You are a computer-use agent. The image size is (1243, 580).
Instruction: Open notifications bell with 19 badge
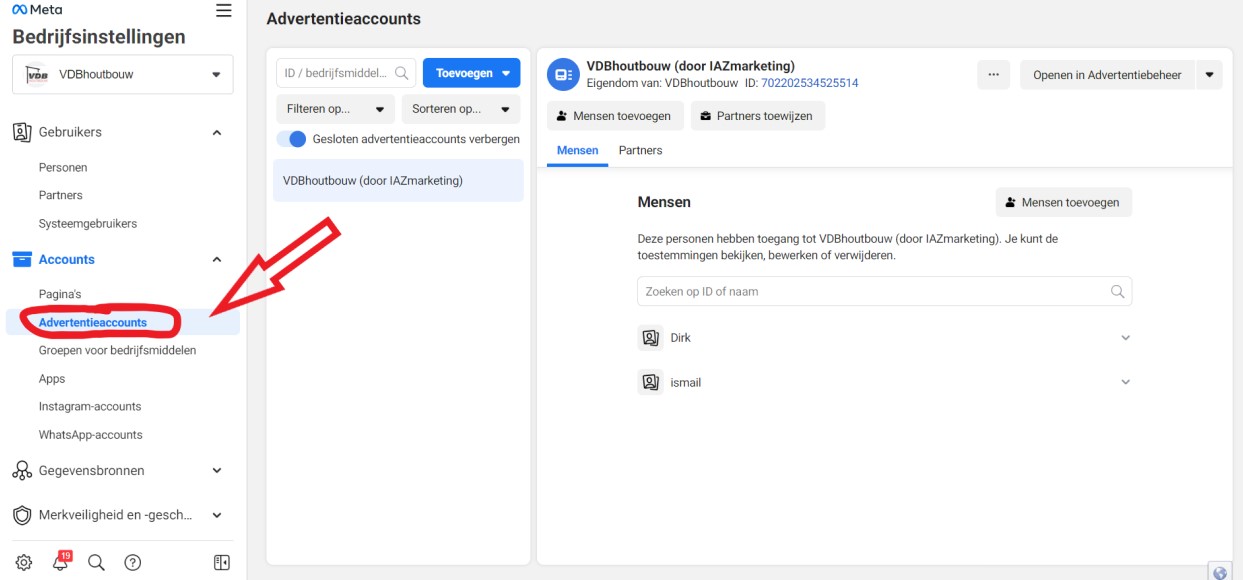(x=60, y=561)
